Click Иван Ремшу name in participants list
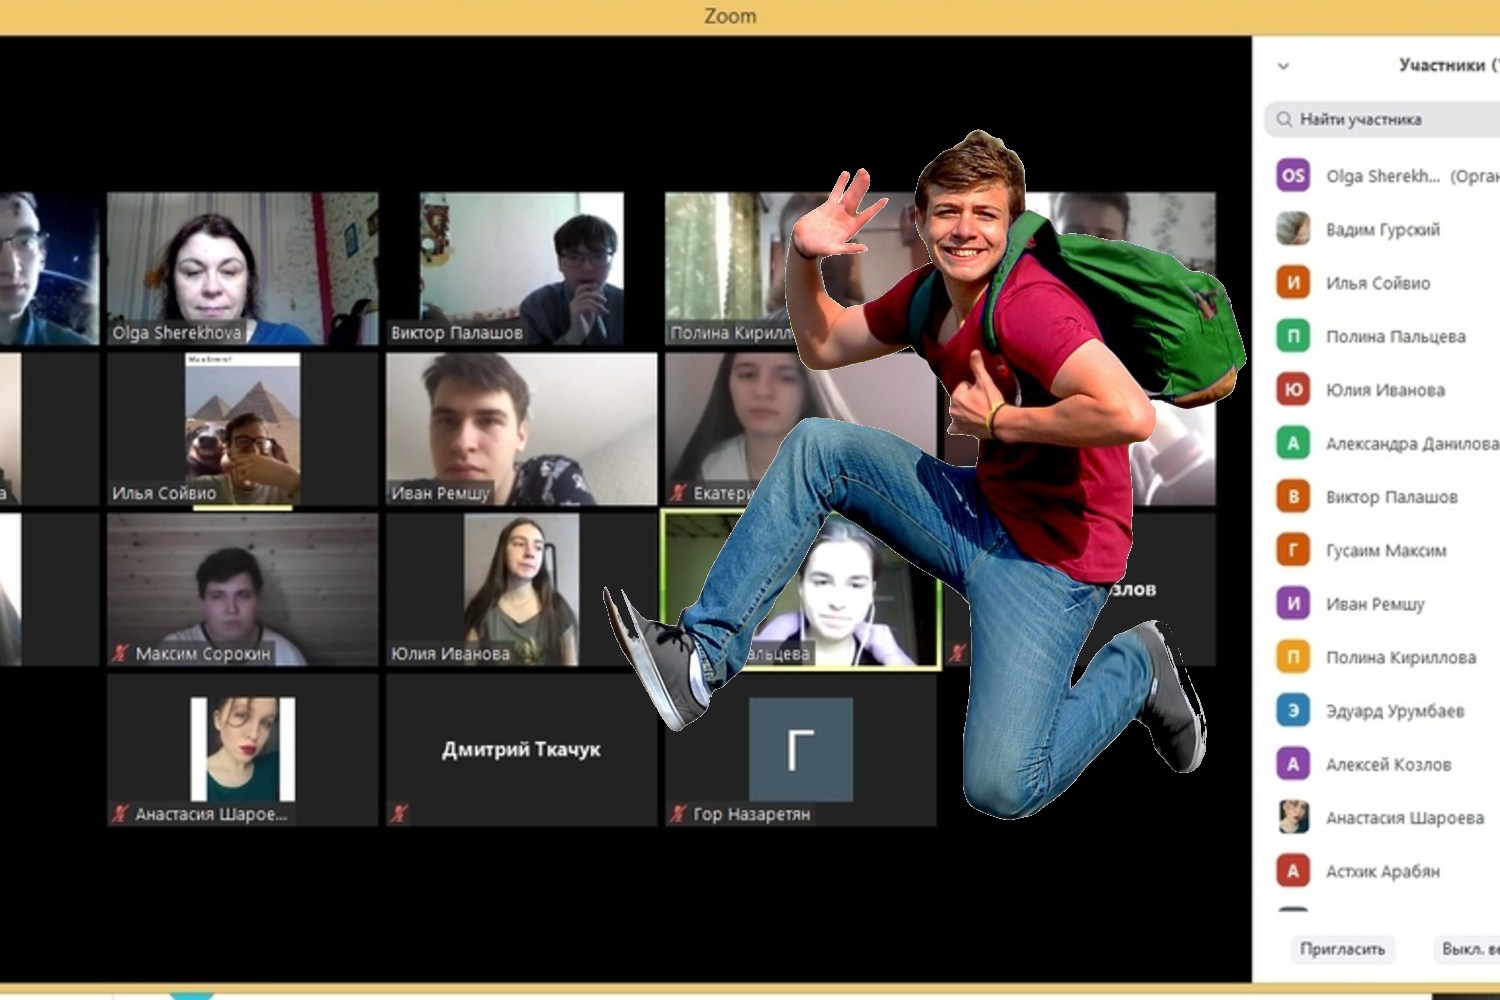The image size is (1500, 1000). (x=1375, y=604)
